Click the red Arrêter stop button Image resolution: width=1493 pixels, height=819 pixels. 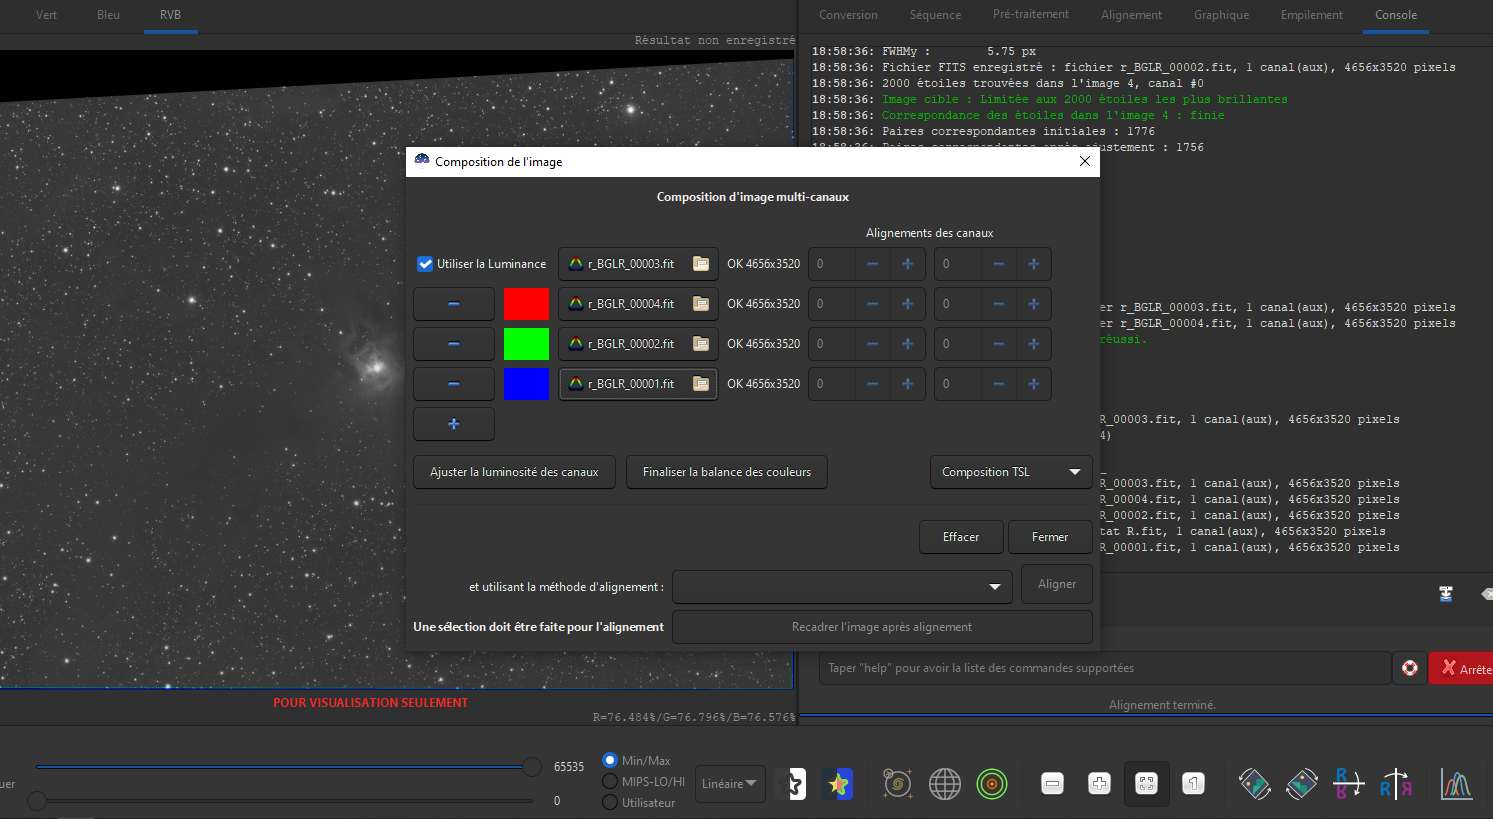pos(1462,668)
